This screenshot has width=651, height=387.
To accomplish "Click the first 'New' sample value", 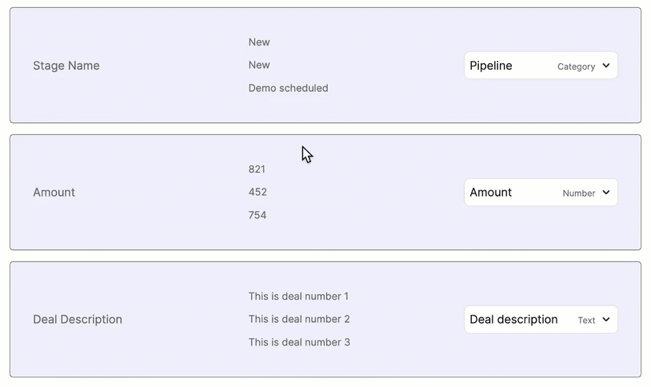I will point(259,42).
